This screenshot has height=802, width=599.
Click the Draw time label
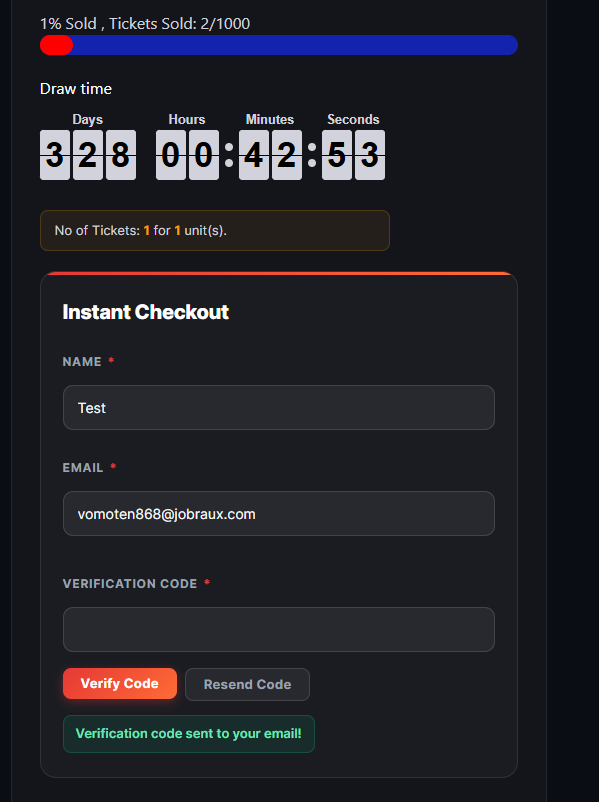pos(76,89)
